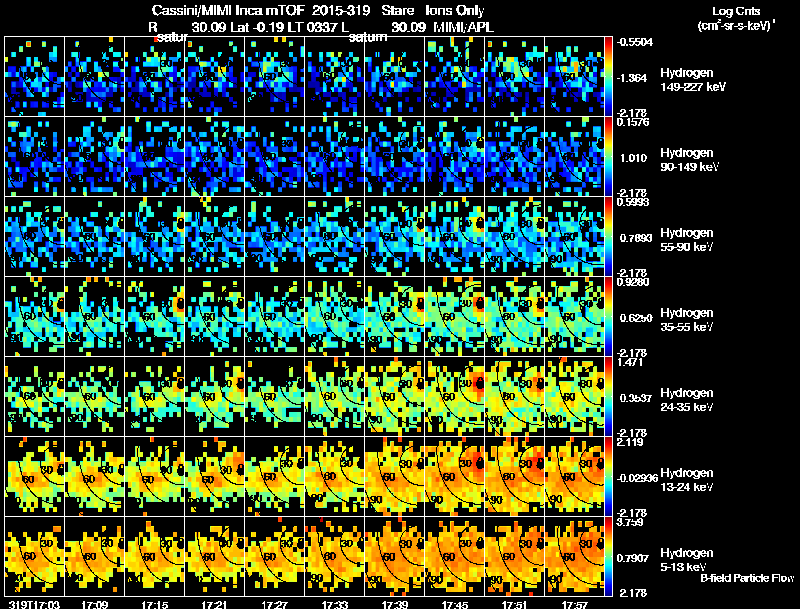Click the '17:33' time axis label
The height and width of the screenshot is (609, 800).
pos(335,604)
